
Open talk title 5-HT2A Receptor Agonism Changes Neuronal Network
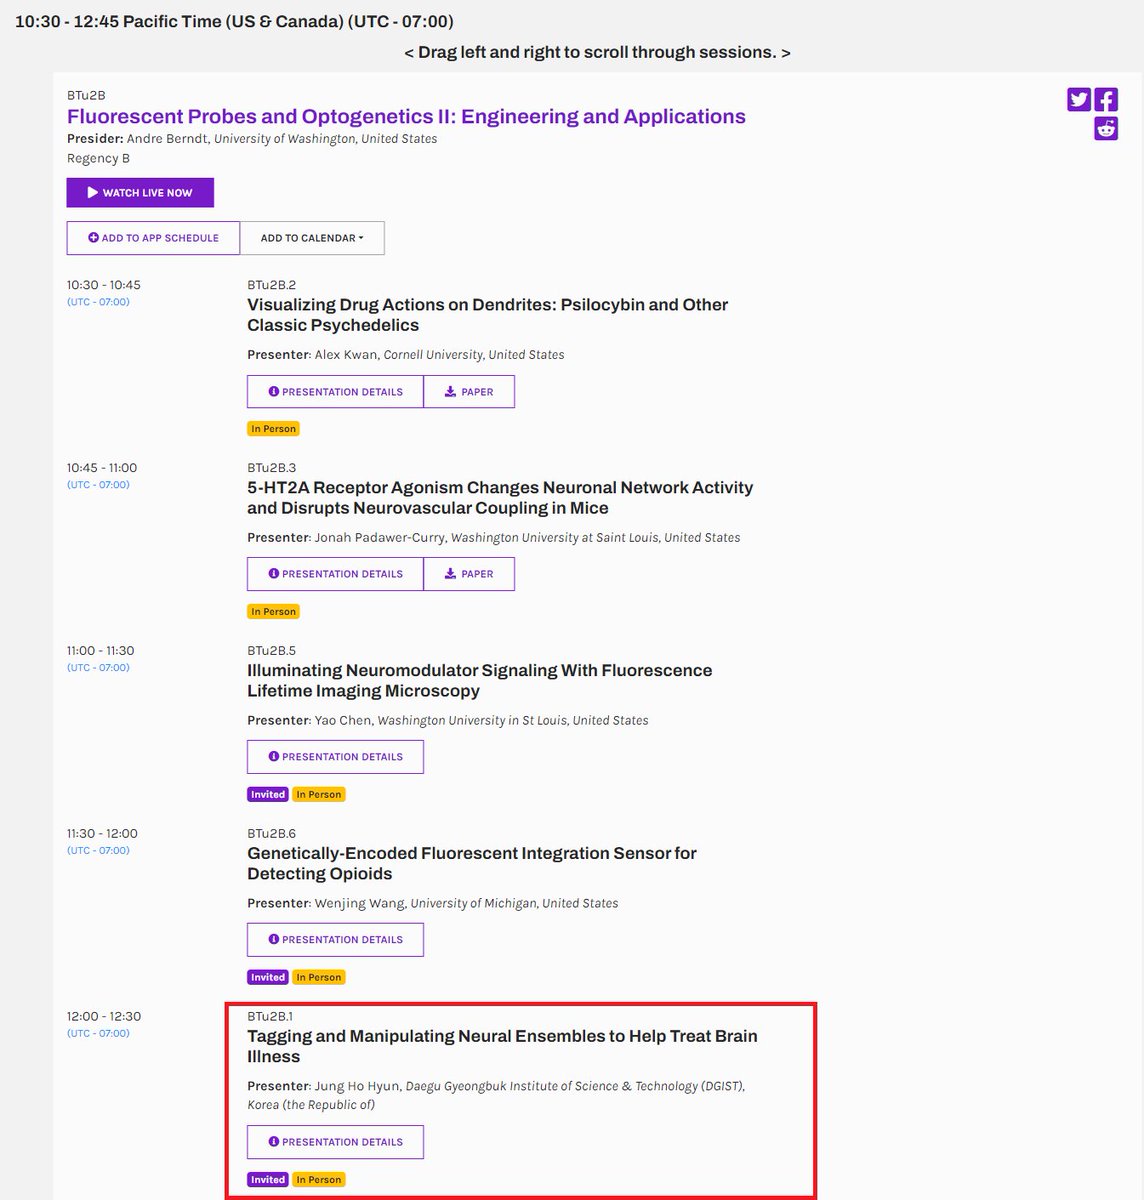(x=500, y=498)
